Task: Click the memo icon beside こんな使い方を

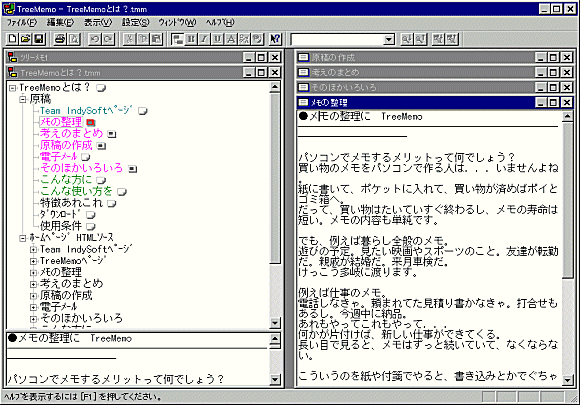Action: (x=122, y=192)
